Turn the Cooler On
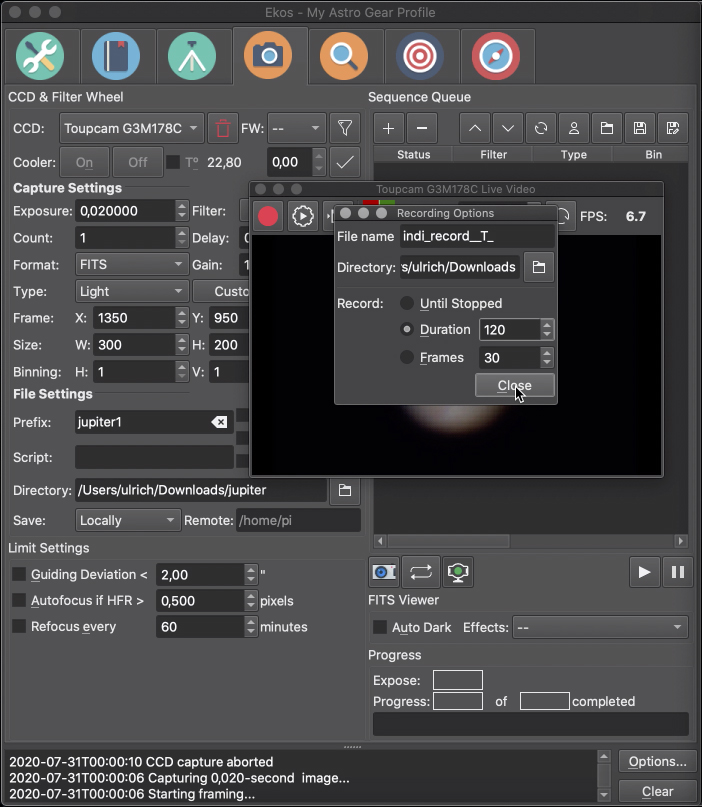The height and width of the screenshot is (807, 702). (x=84, y=163)
